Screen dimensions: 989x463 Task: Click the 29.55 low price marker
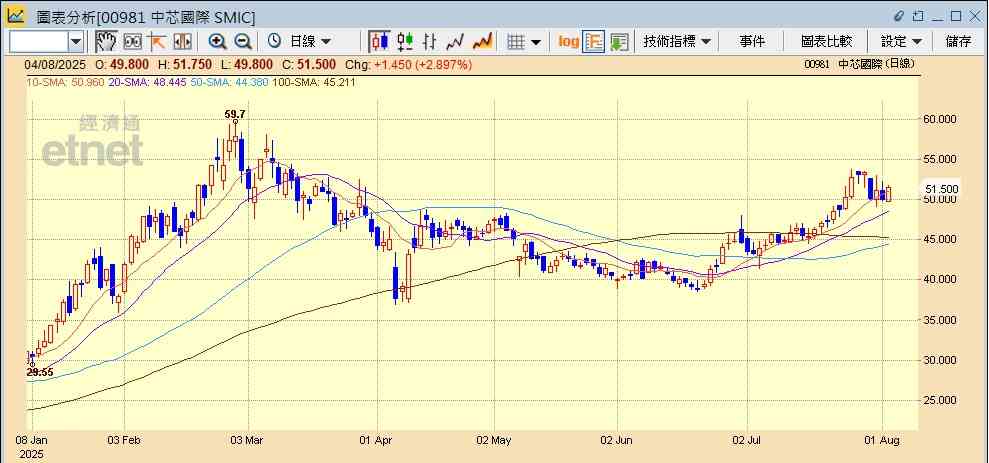pyautogui.click(x=40, y=373)
